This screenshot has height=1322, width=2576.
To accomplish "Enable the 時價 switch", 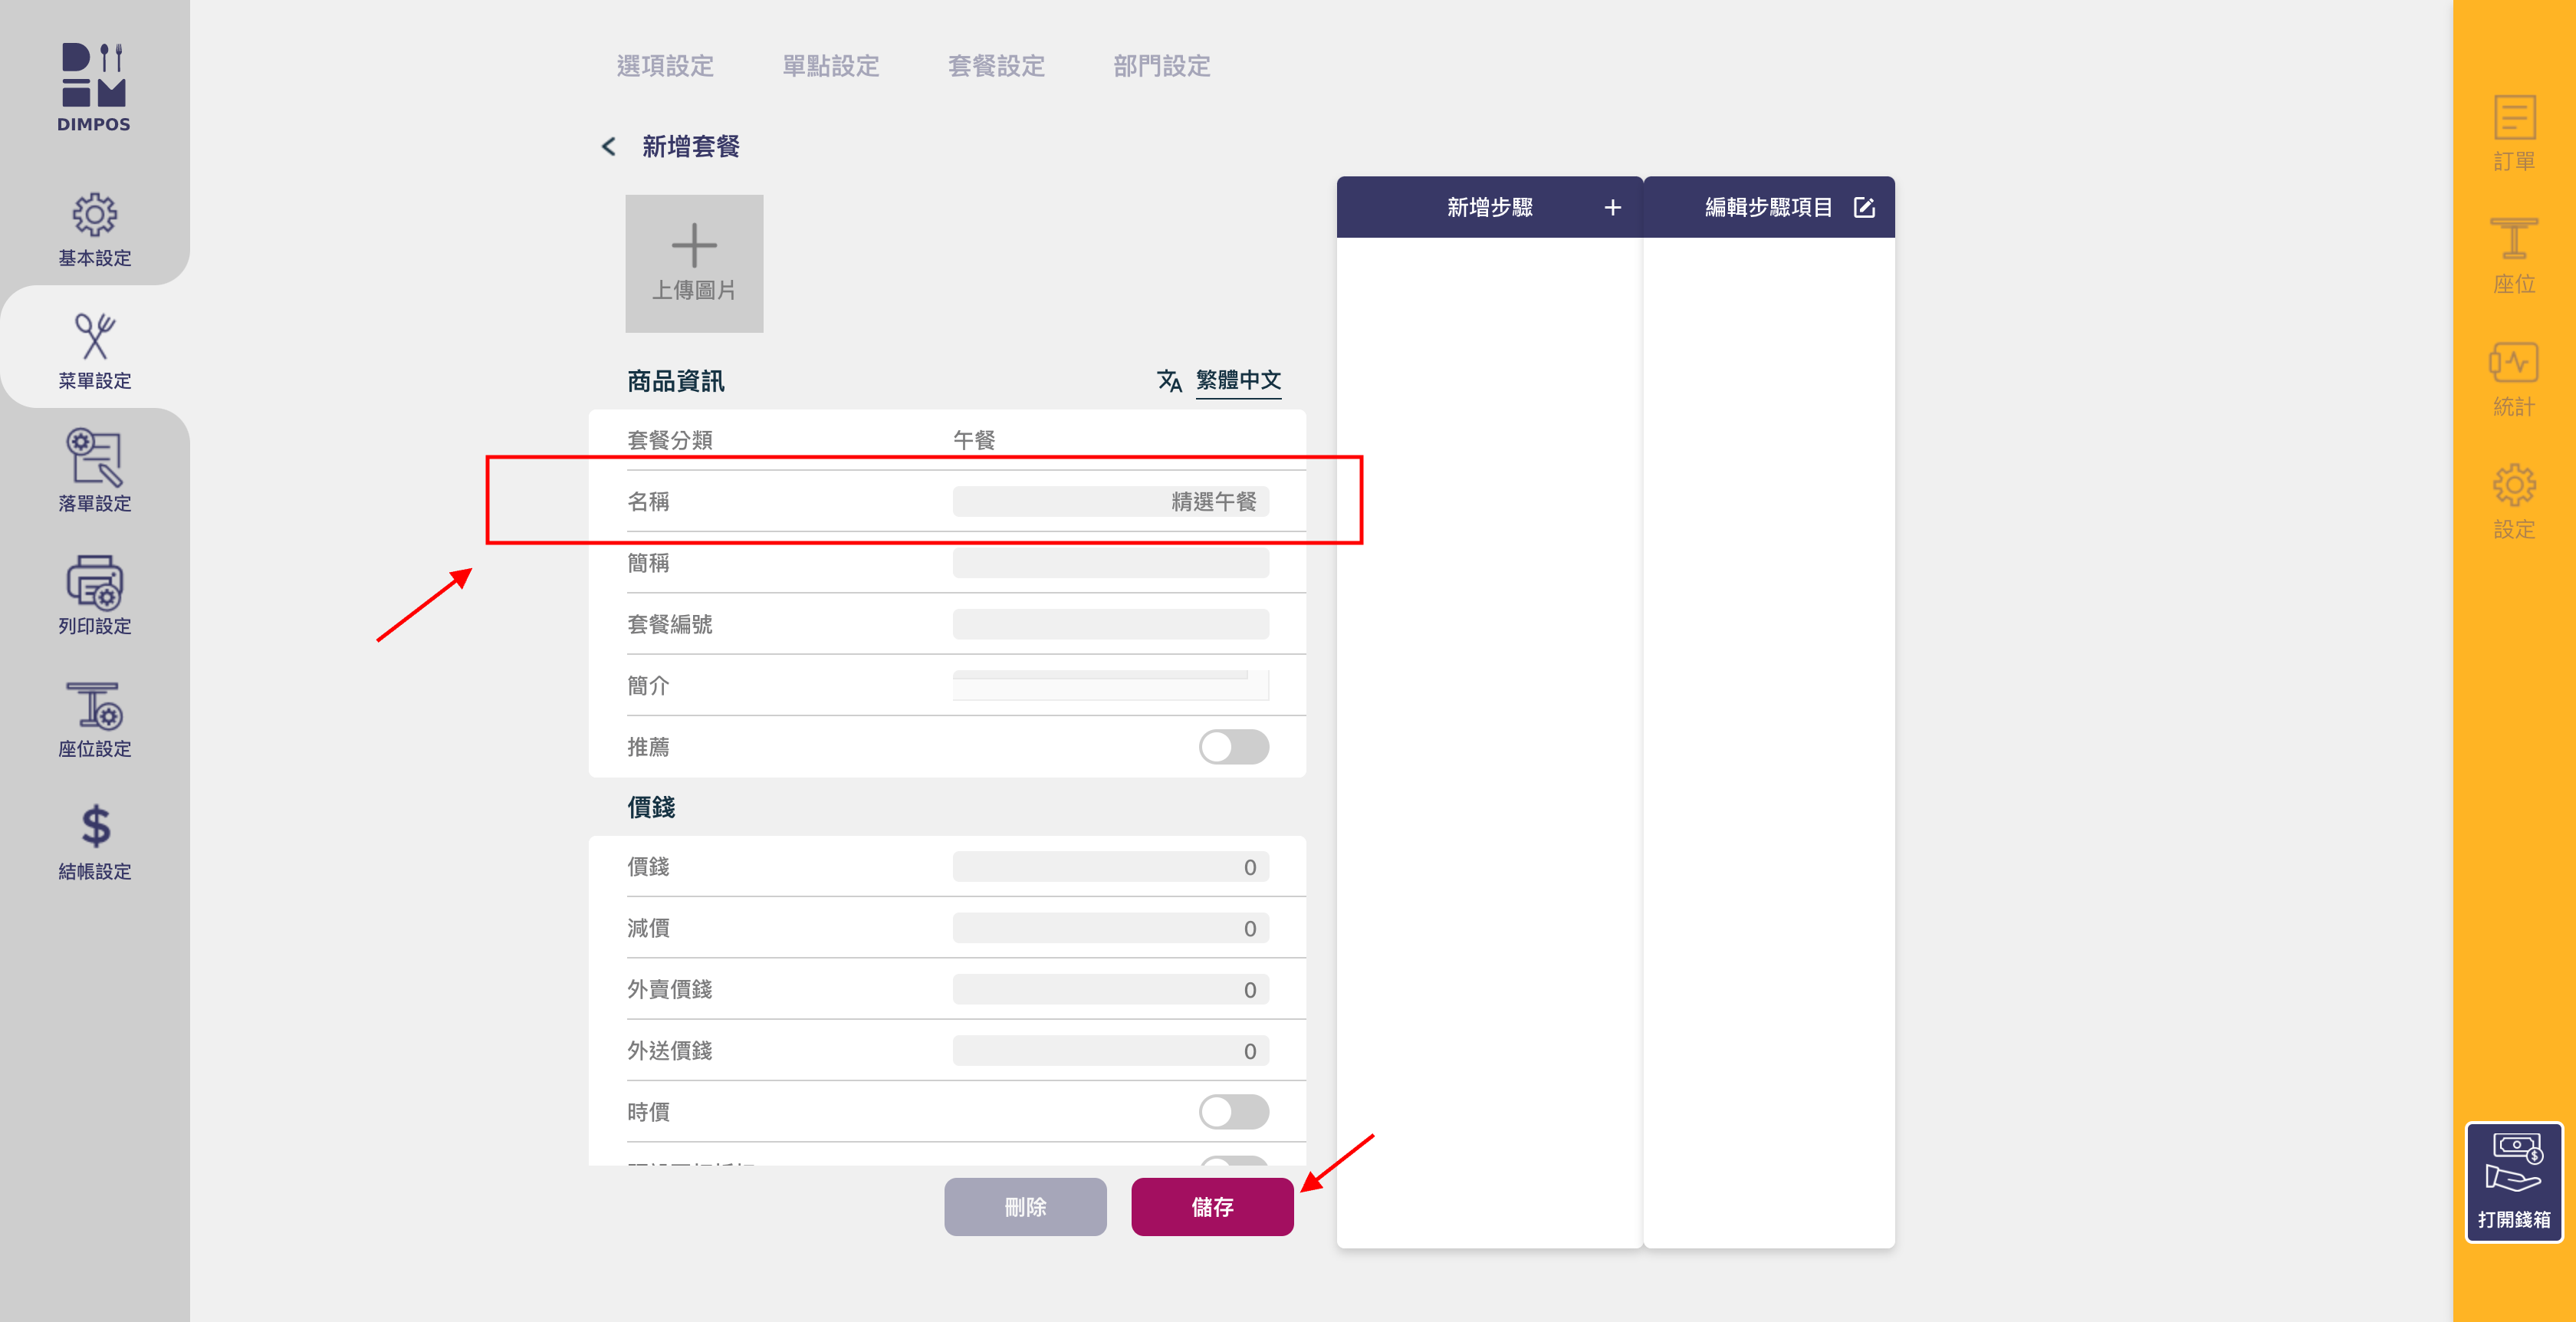I will click(x=1233, y=1111).
